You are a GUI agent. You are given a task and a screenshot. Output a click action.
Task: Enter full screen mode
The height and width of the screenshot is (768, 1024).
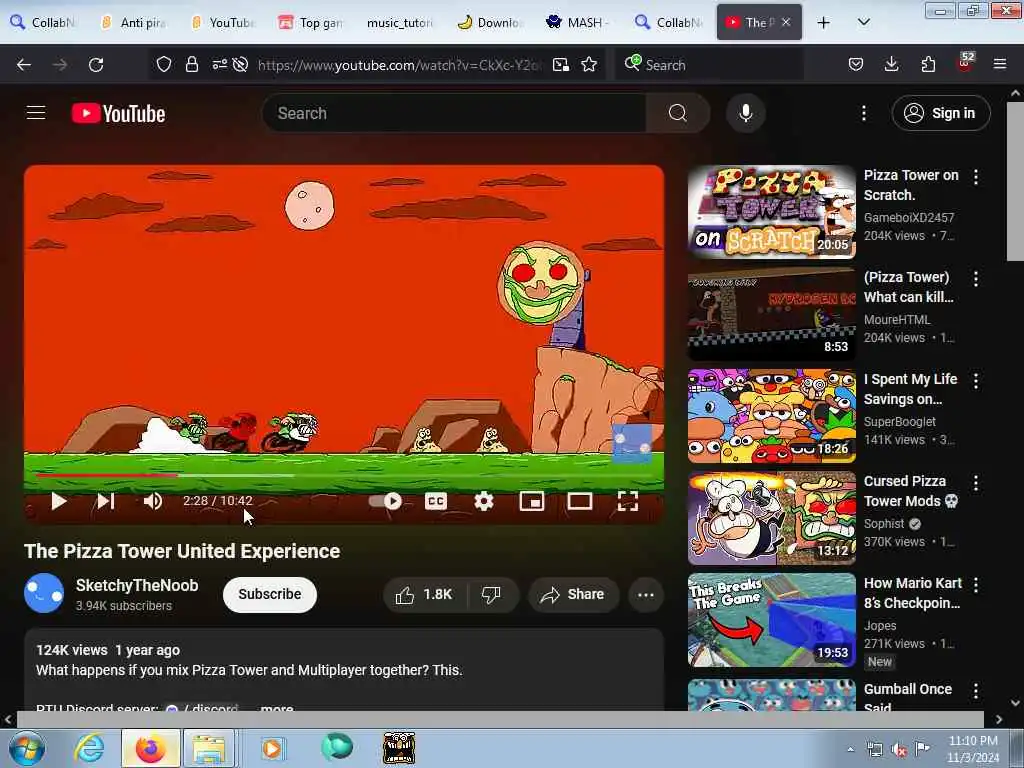628,501
